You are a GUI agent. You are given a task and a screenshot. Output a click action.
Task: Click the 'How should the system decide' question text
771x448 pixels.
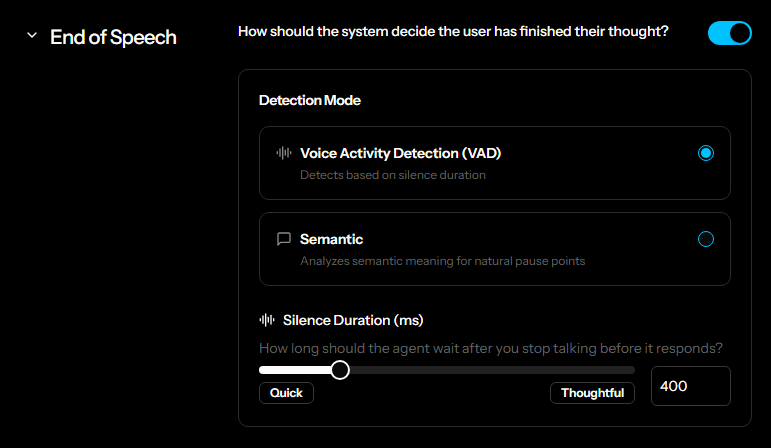click(x=453, y=32)
